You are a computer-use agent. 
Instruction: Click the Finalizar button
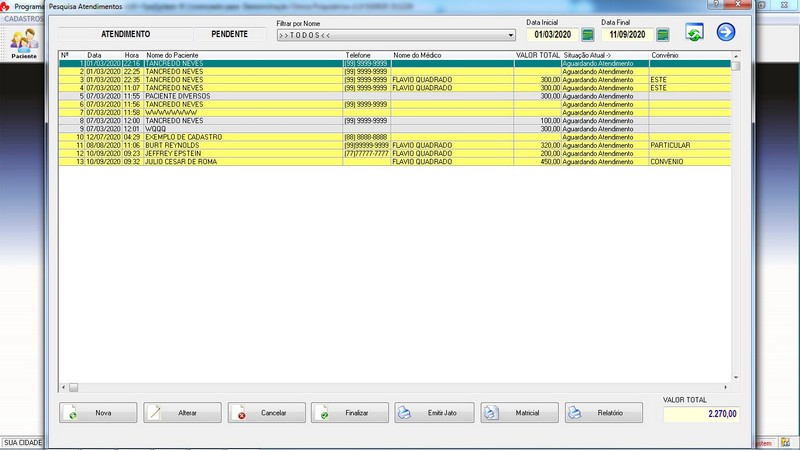pyautogui.click(x=350, y=413)
